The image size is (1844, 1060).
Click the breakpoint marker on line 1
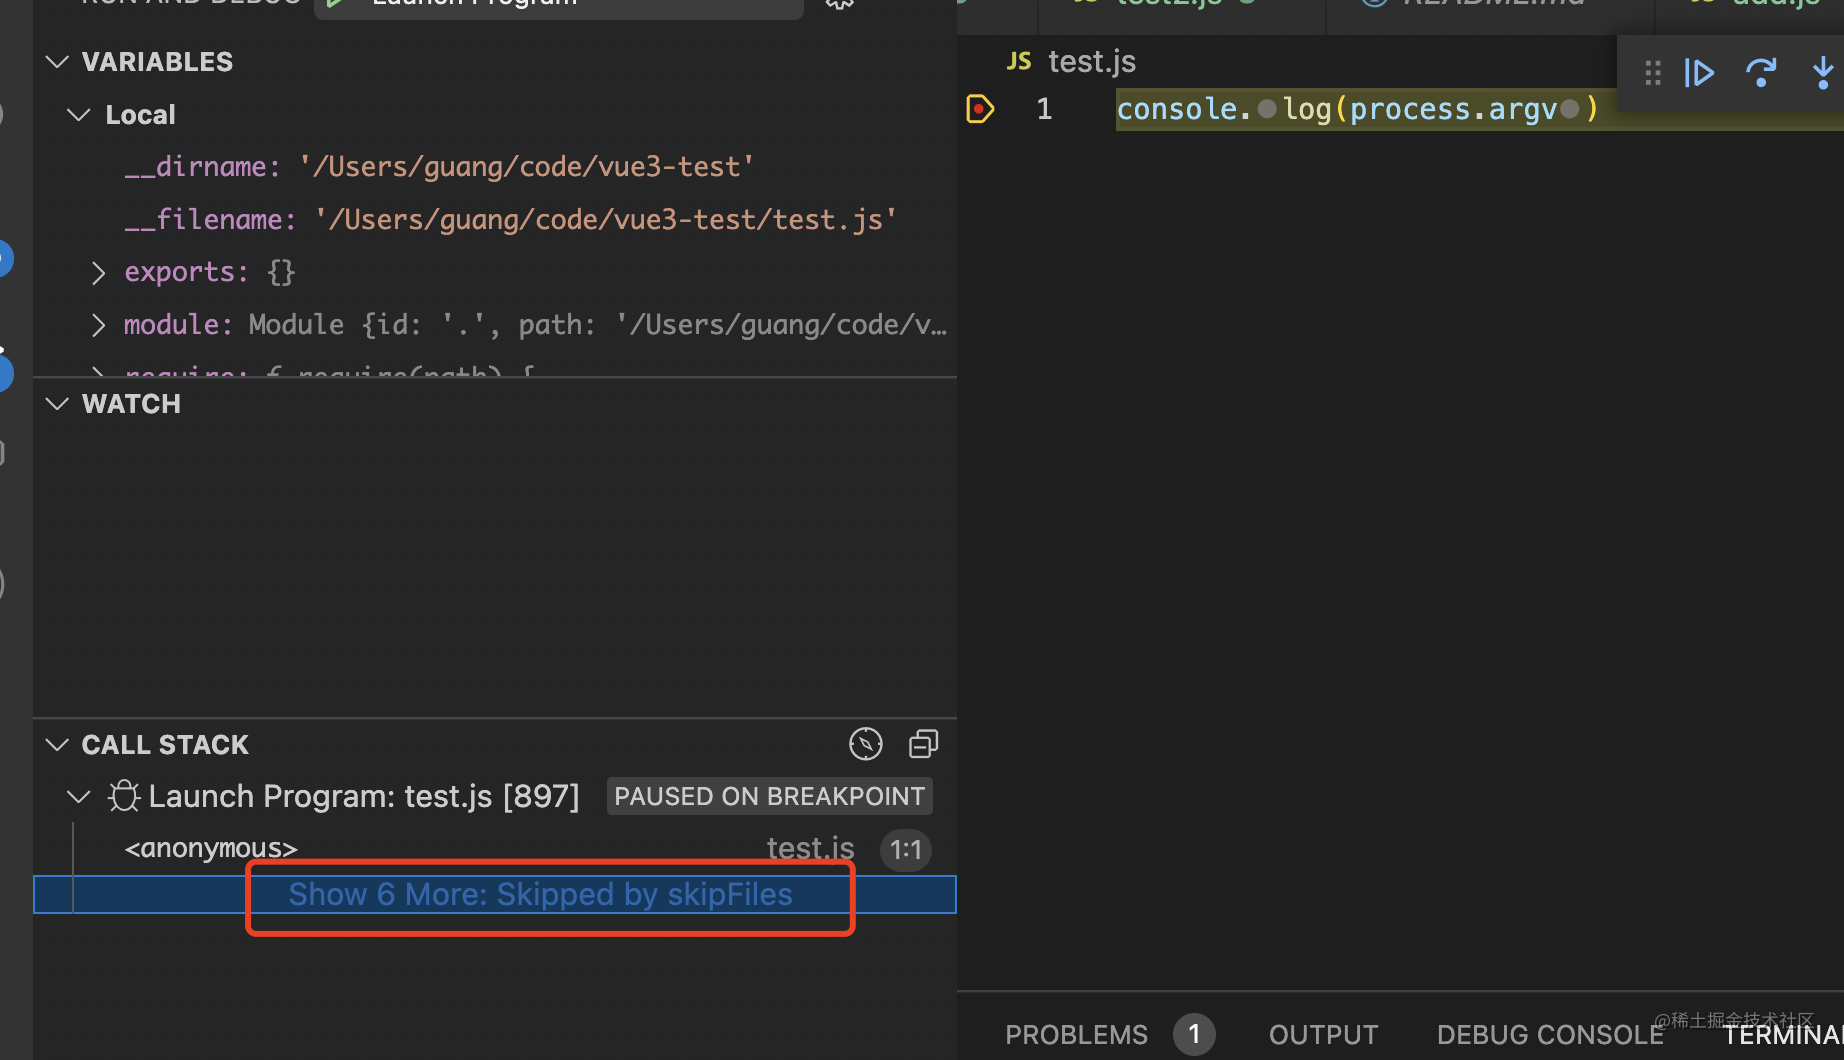[980, 108]
